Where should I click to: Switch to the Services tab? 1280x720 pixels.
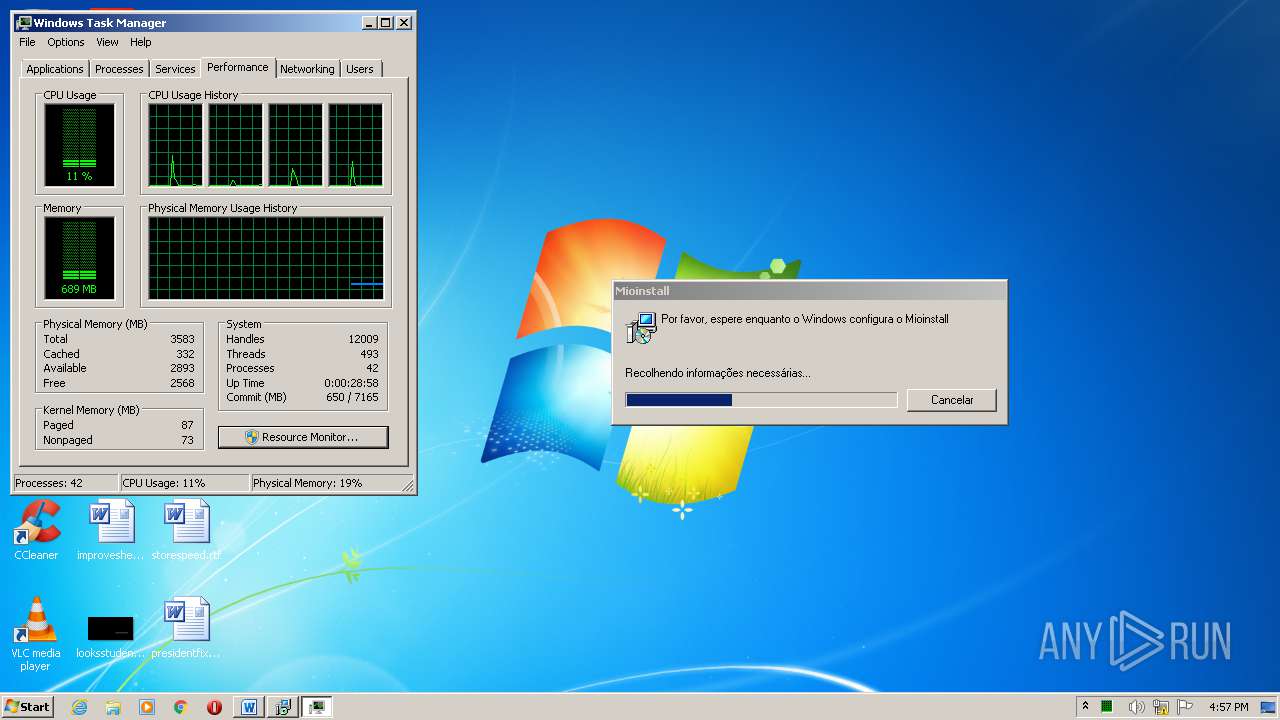click(x=175, y=69)
